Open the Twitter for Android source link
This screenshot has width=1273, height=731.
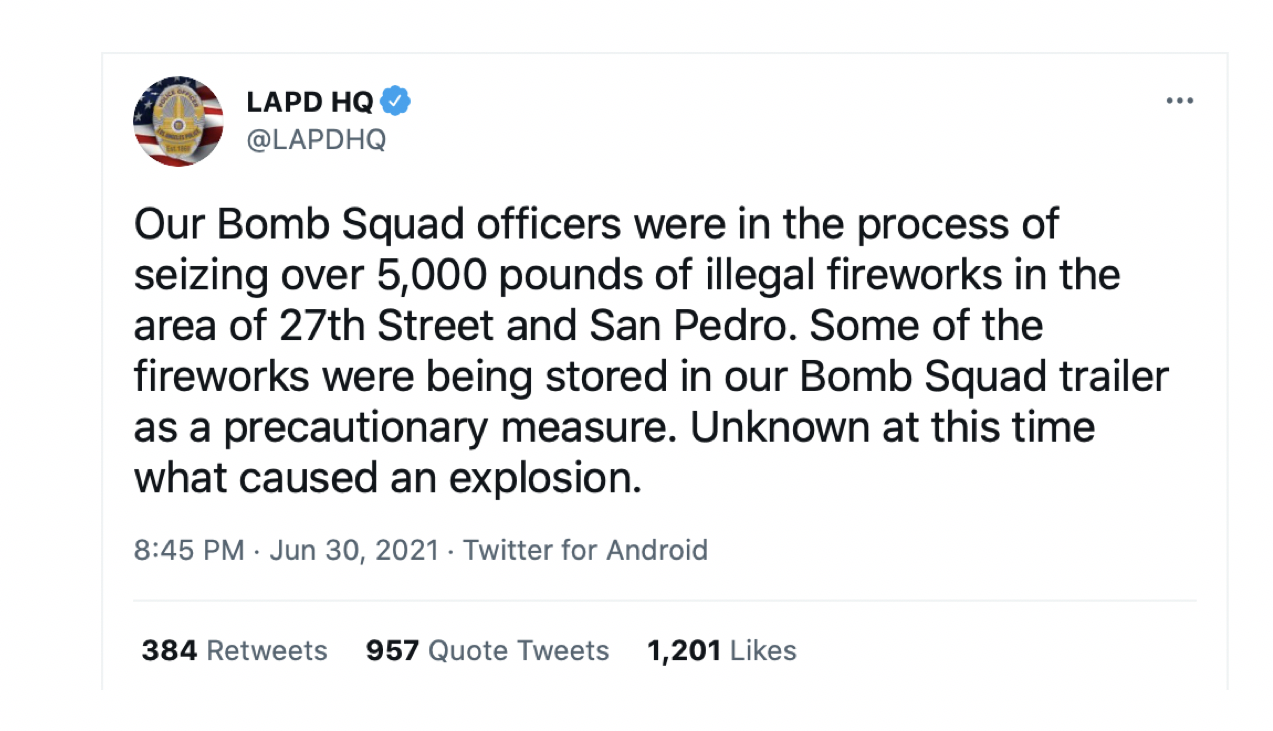[584, 550]
